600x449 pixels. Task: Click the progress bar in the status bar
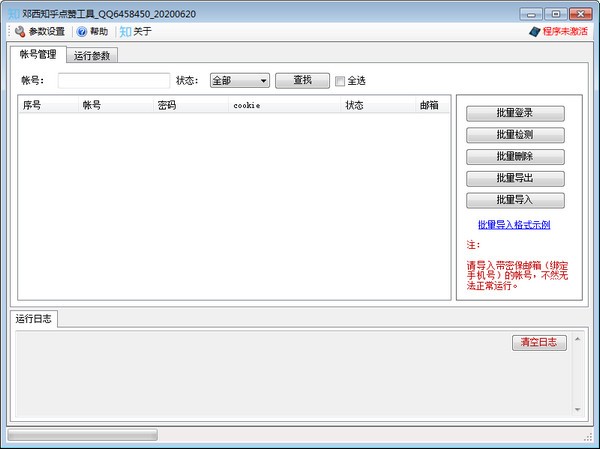pos(82,435)
